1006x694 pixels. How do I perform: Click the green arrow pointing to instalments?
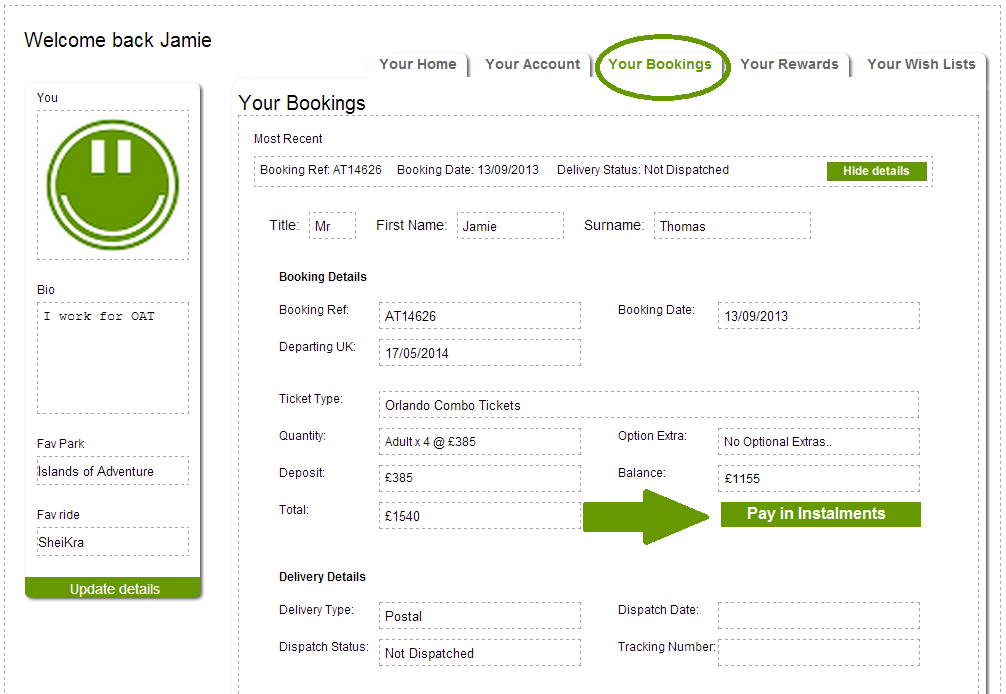645,516
